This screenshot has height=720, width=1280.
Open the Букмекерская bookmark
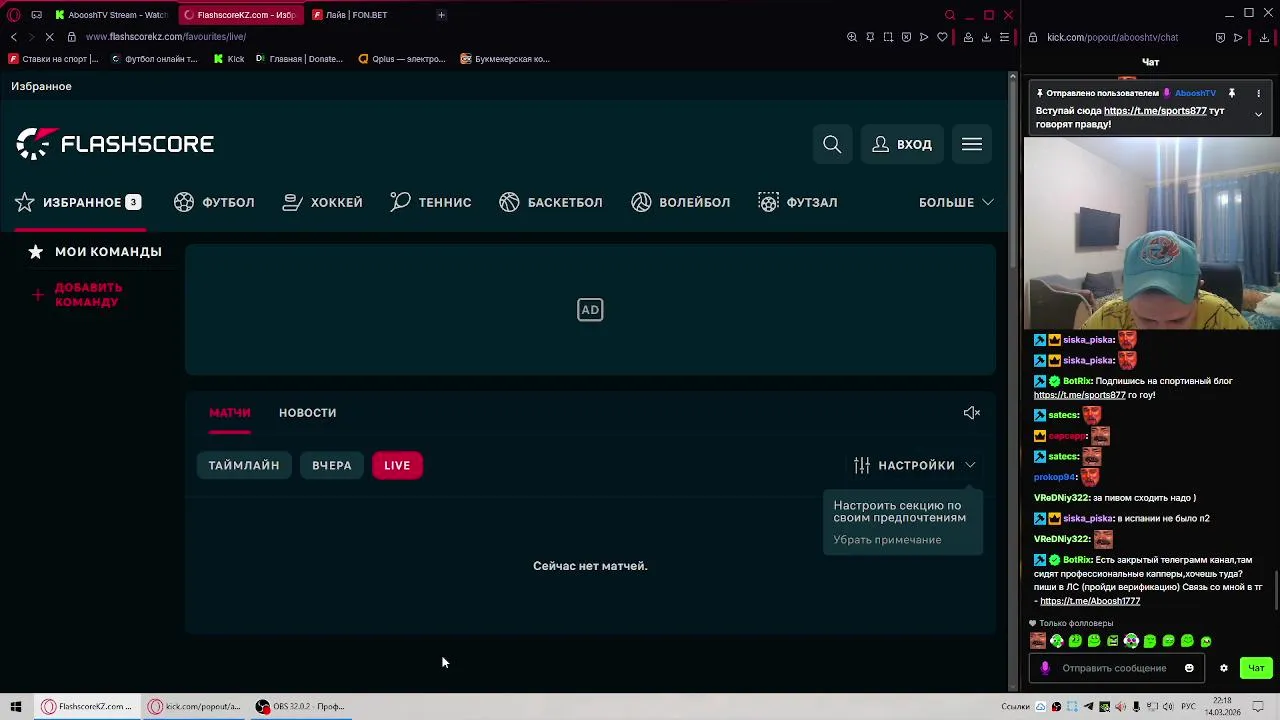(505, 59)
